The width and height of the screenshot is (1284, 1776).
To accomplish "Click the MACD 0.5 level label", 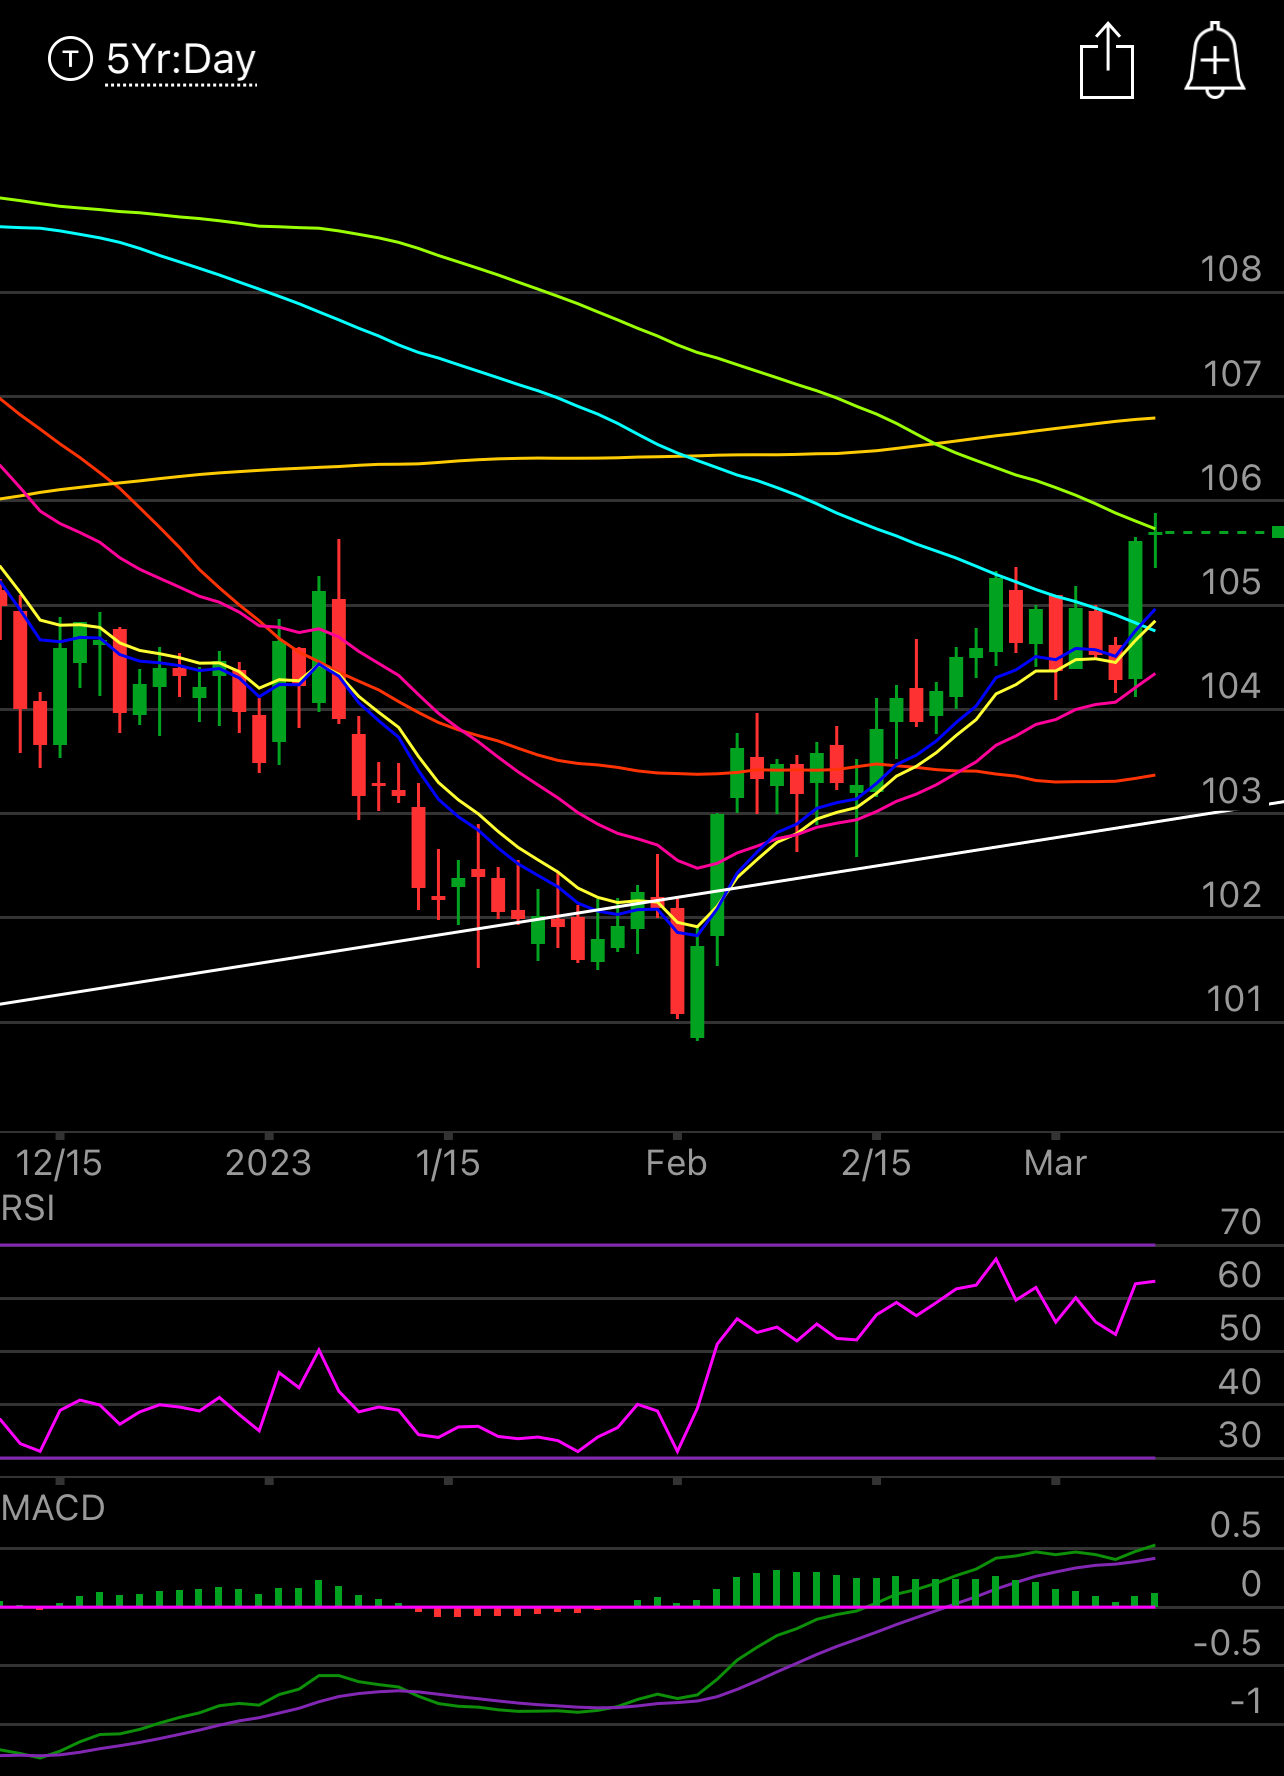I will [x=1236, y=1525].
